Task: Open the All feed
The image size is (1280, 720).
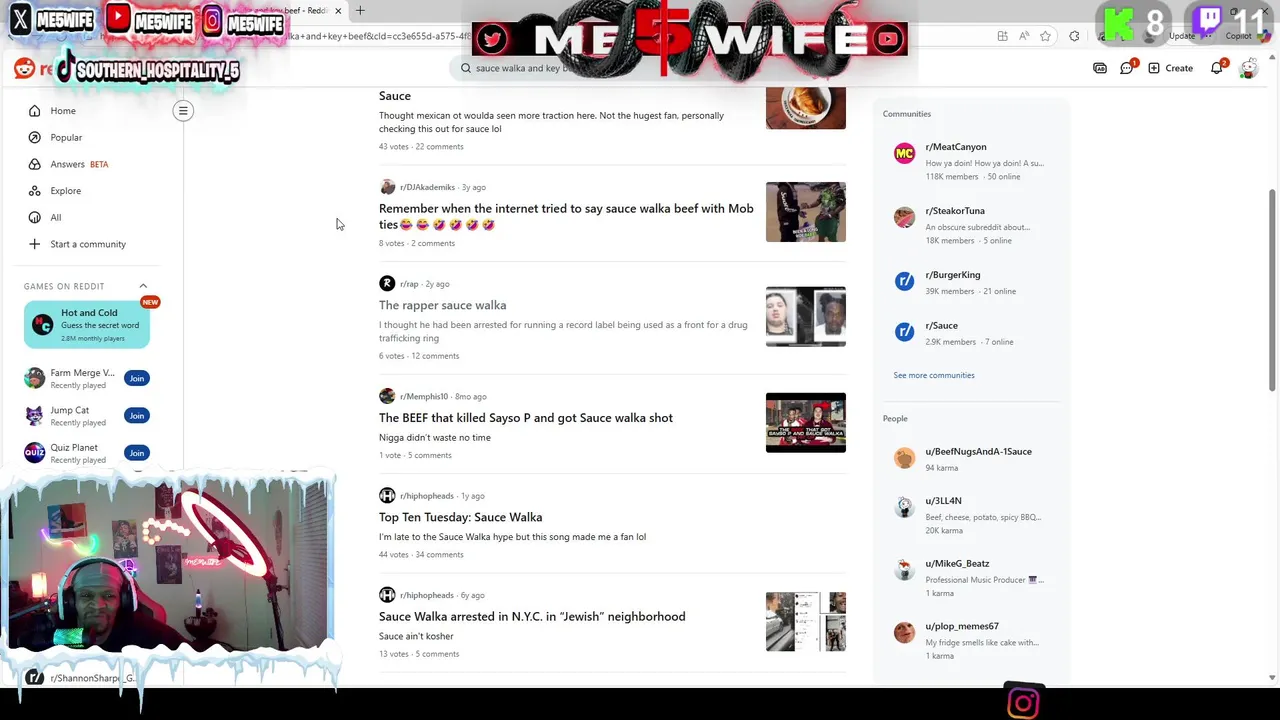Action: click(56, 217)
